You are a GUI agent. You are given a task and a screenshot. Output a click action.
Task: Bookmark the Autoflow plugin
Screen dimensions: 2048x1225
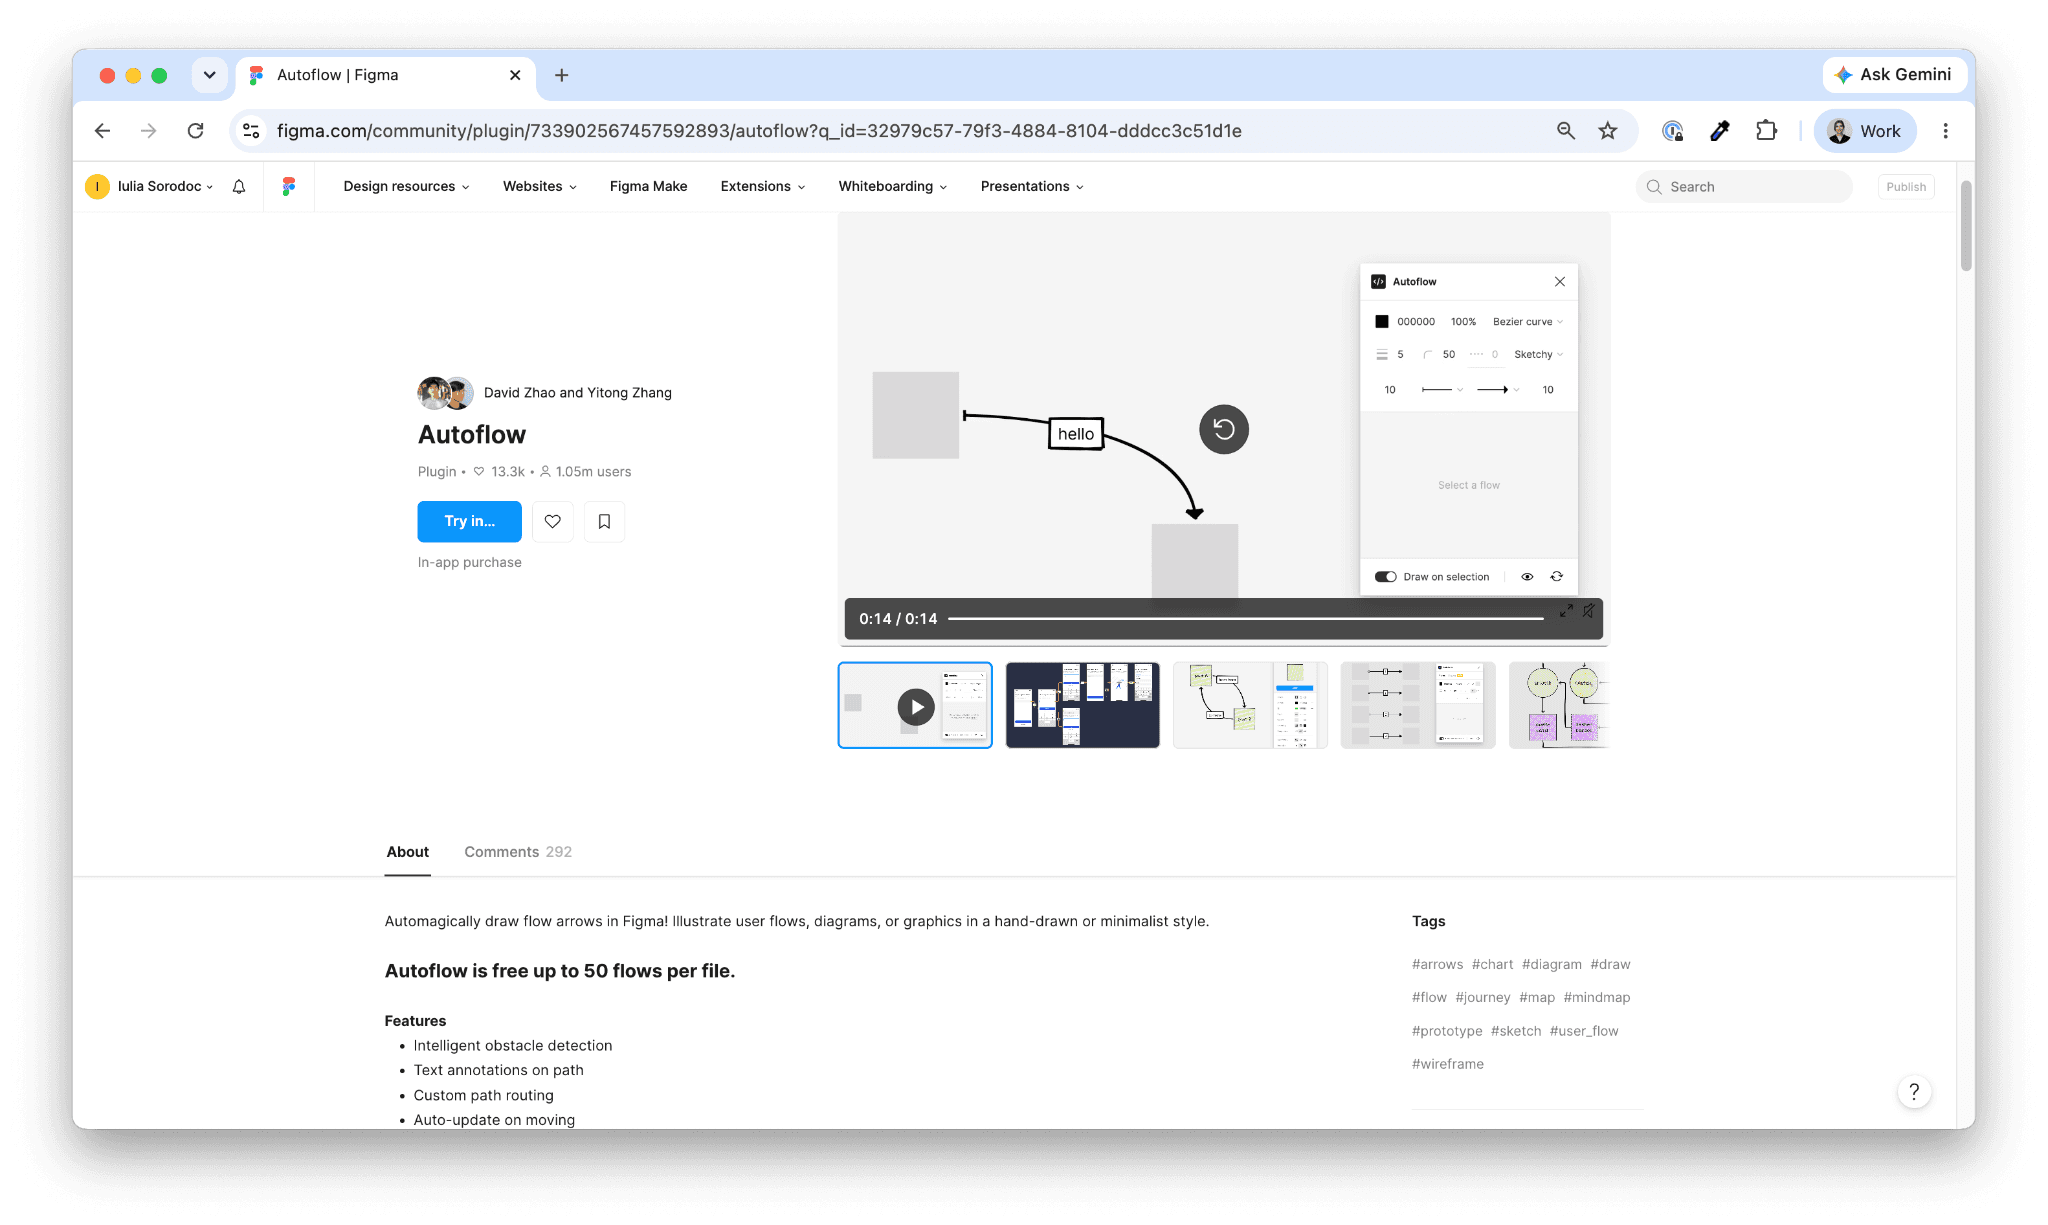604,521
